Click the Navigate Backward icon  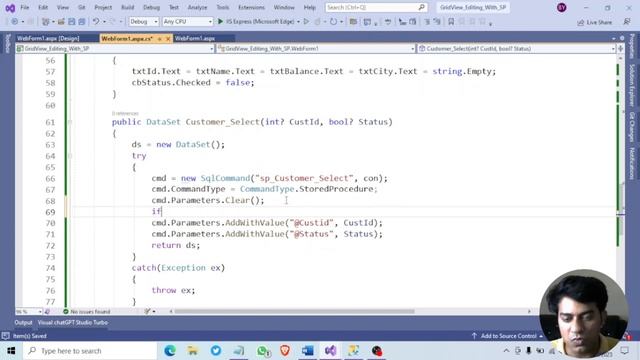click(14, 22)
